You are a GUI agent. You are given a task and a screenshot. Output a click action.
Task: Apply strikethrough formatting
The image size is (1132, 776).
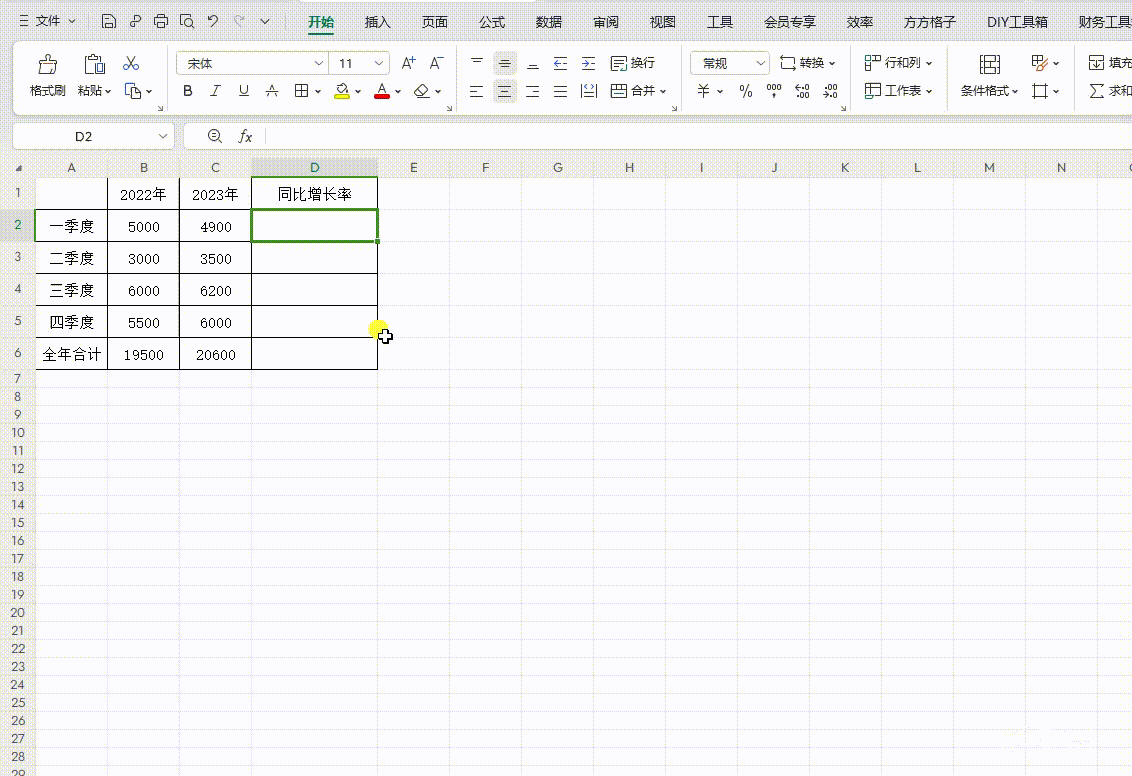tap(272, 91)
